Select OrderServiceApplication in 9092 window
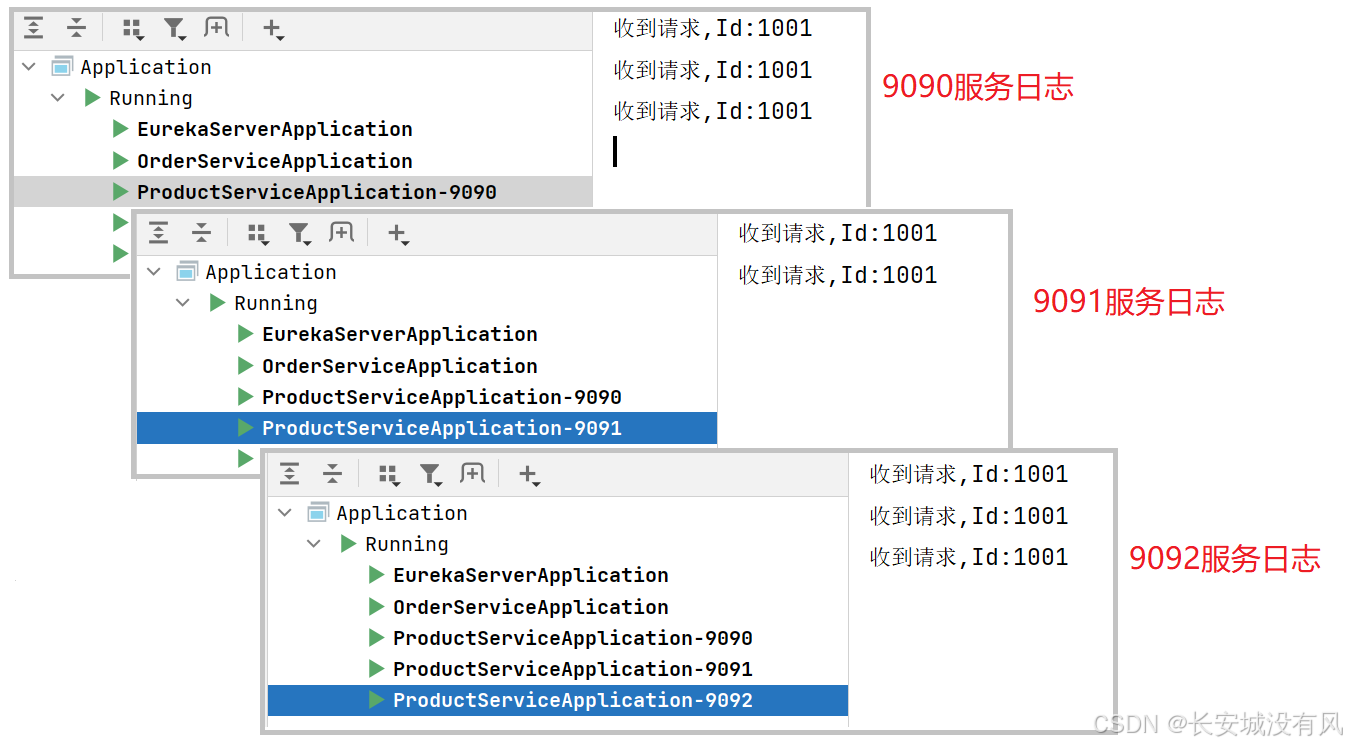Viewport: 1347px width, 746px height. pyautogui.click(x=559, y=607)
